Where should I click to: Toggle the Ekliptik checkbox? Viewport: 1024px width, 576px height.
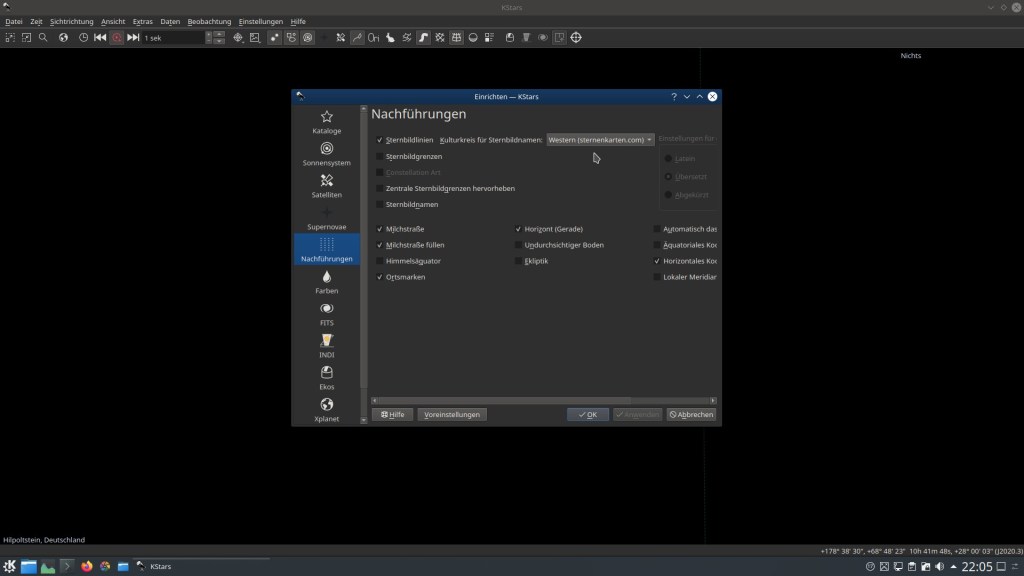(x=518, y=261)
